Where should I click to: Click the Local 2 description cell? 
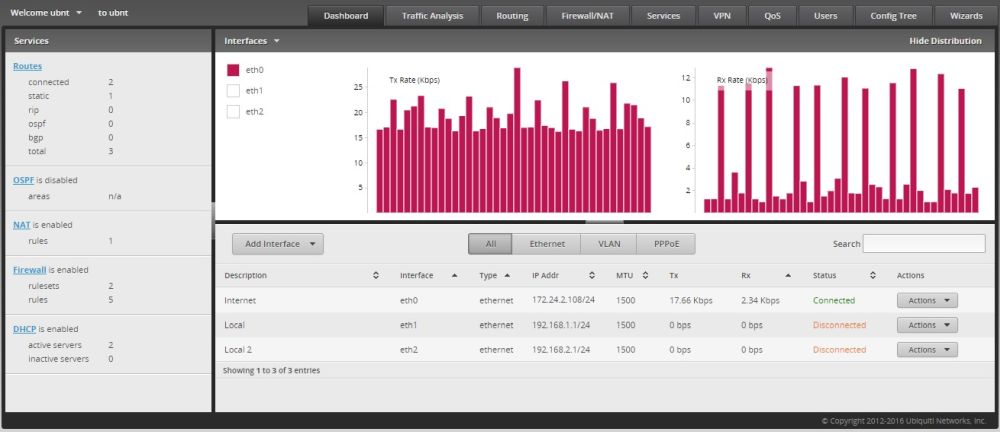point(238,350)
